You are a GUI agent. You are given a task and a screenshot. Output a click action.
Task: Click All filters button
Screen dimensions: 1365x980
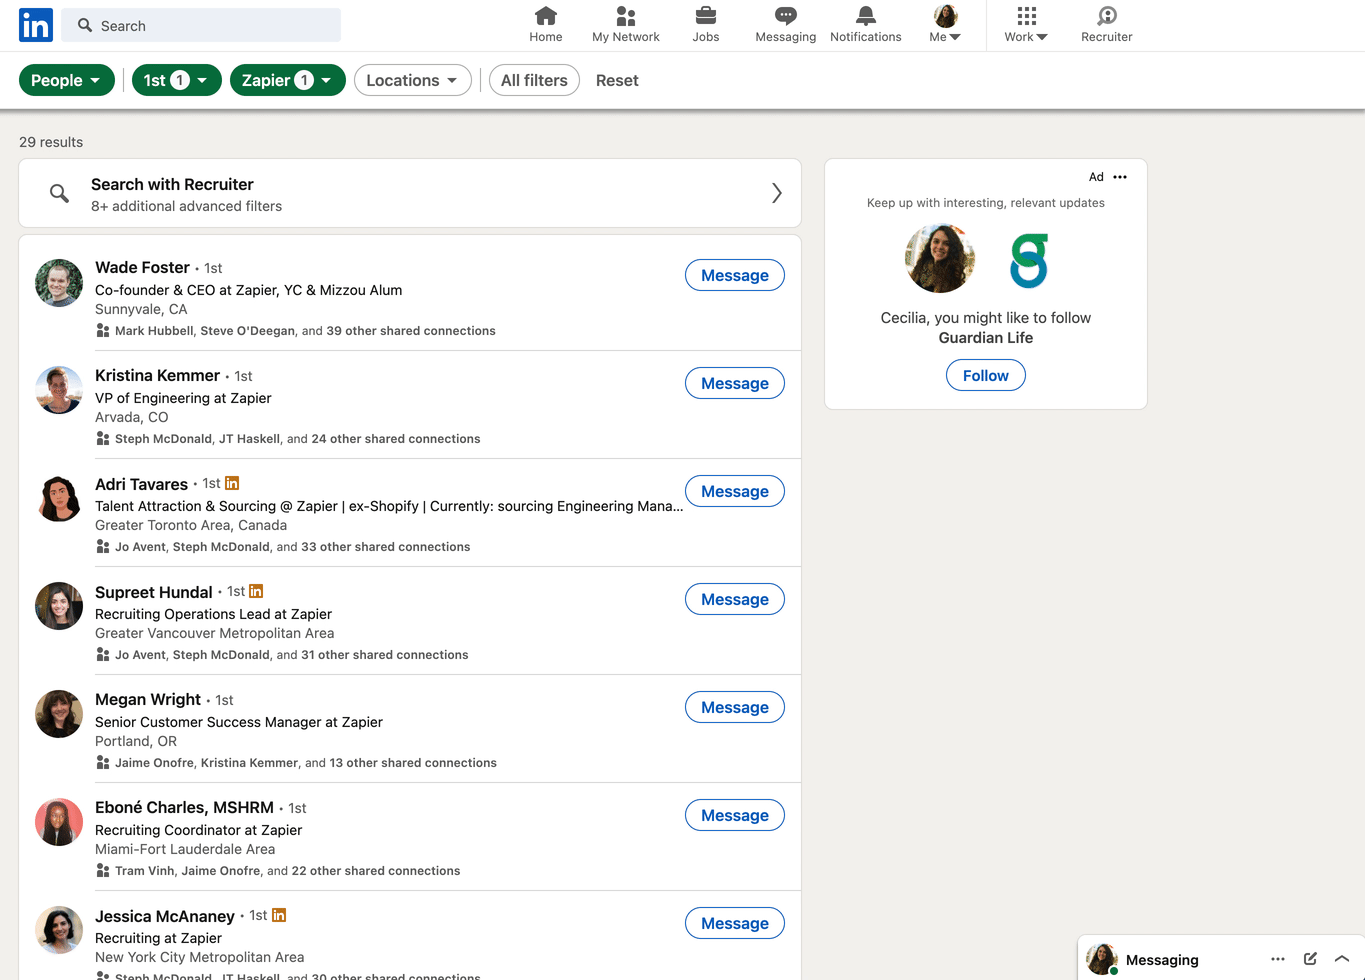pos(534,80)
